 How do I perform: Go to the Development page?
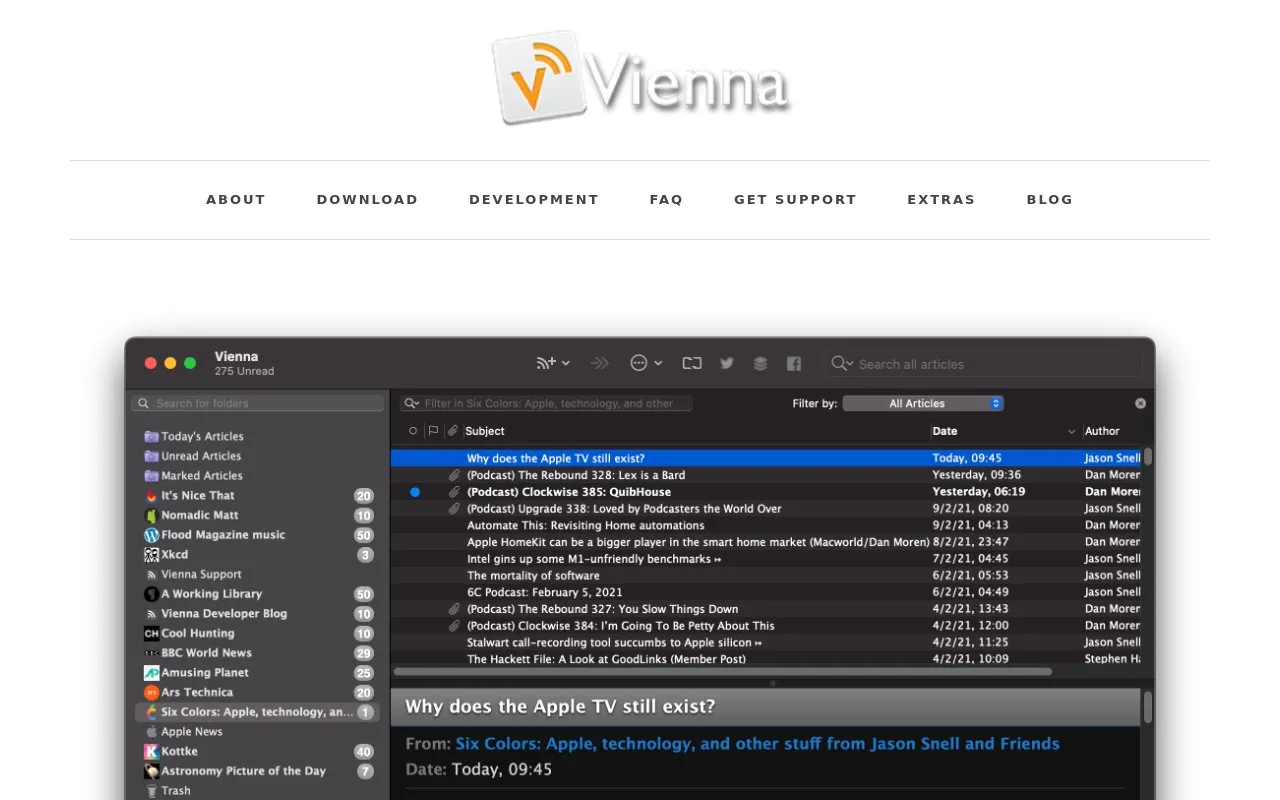(x=534, y=200)
